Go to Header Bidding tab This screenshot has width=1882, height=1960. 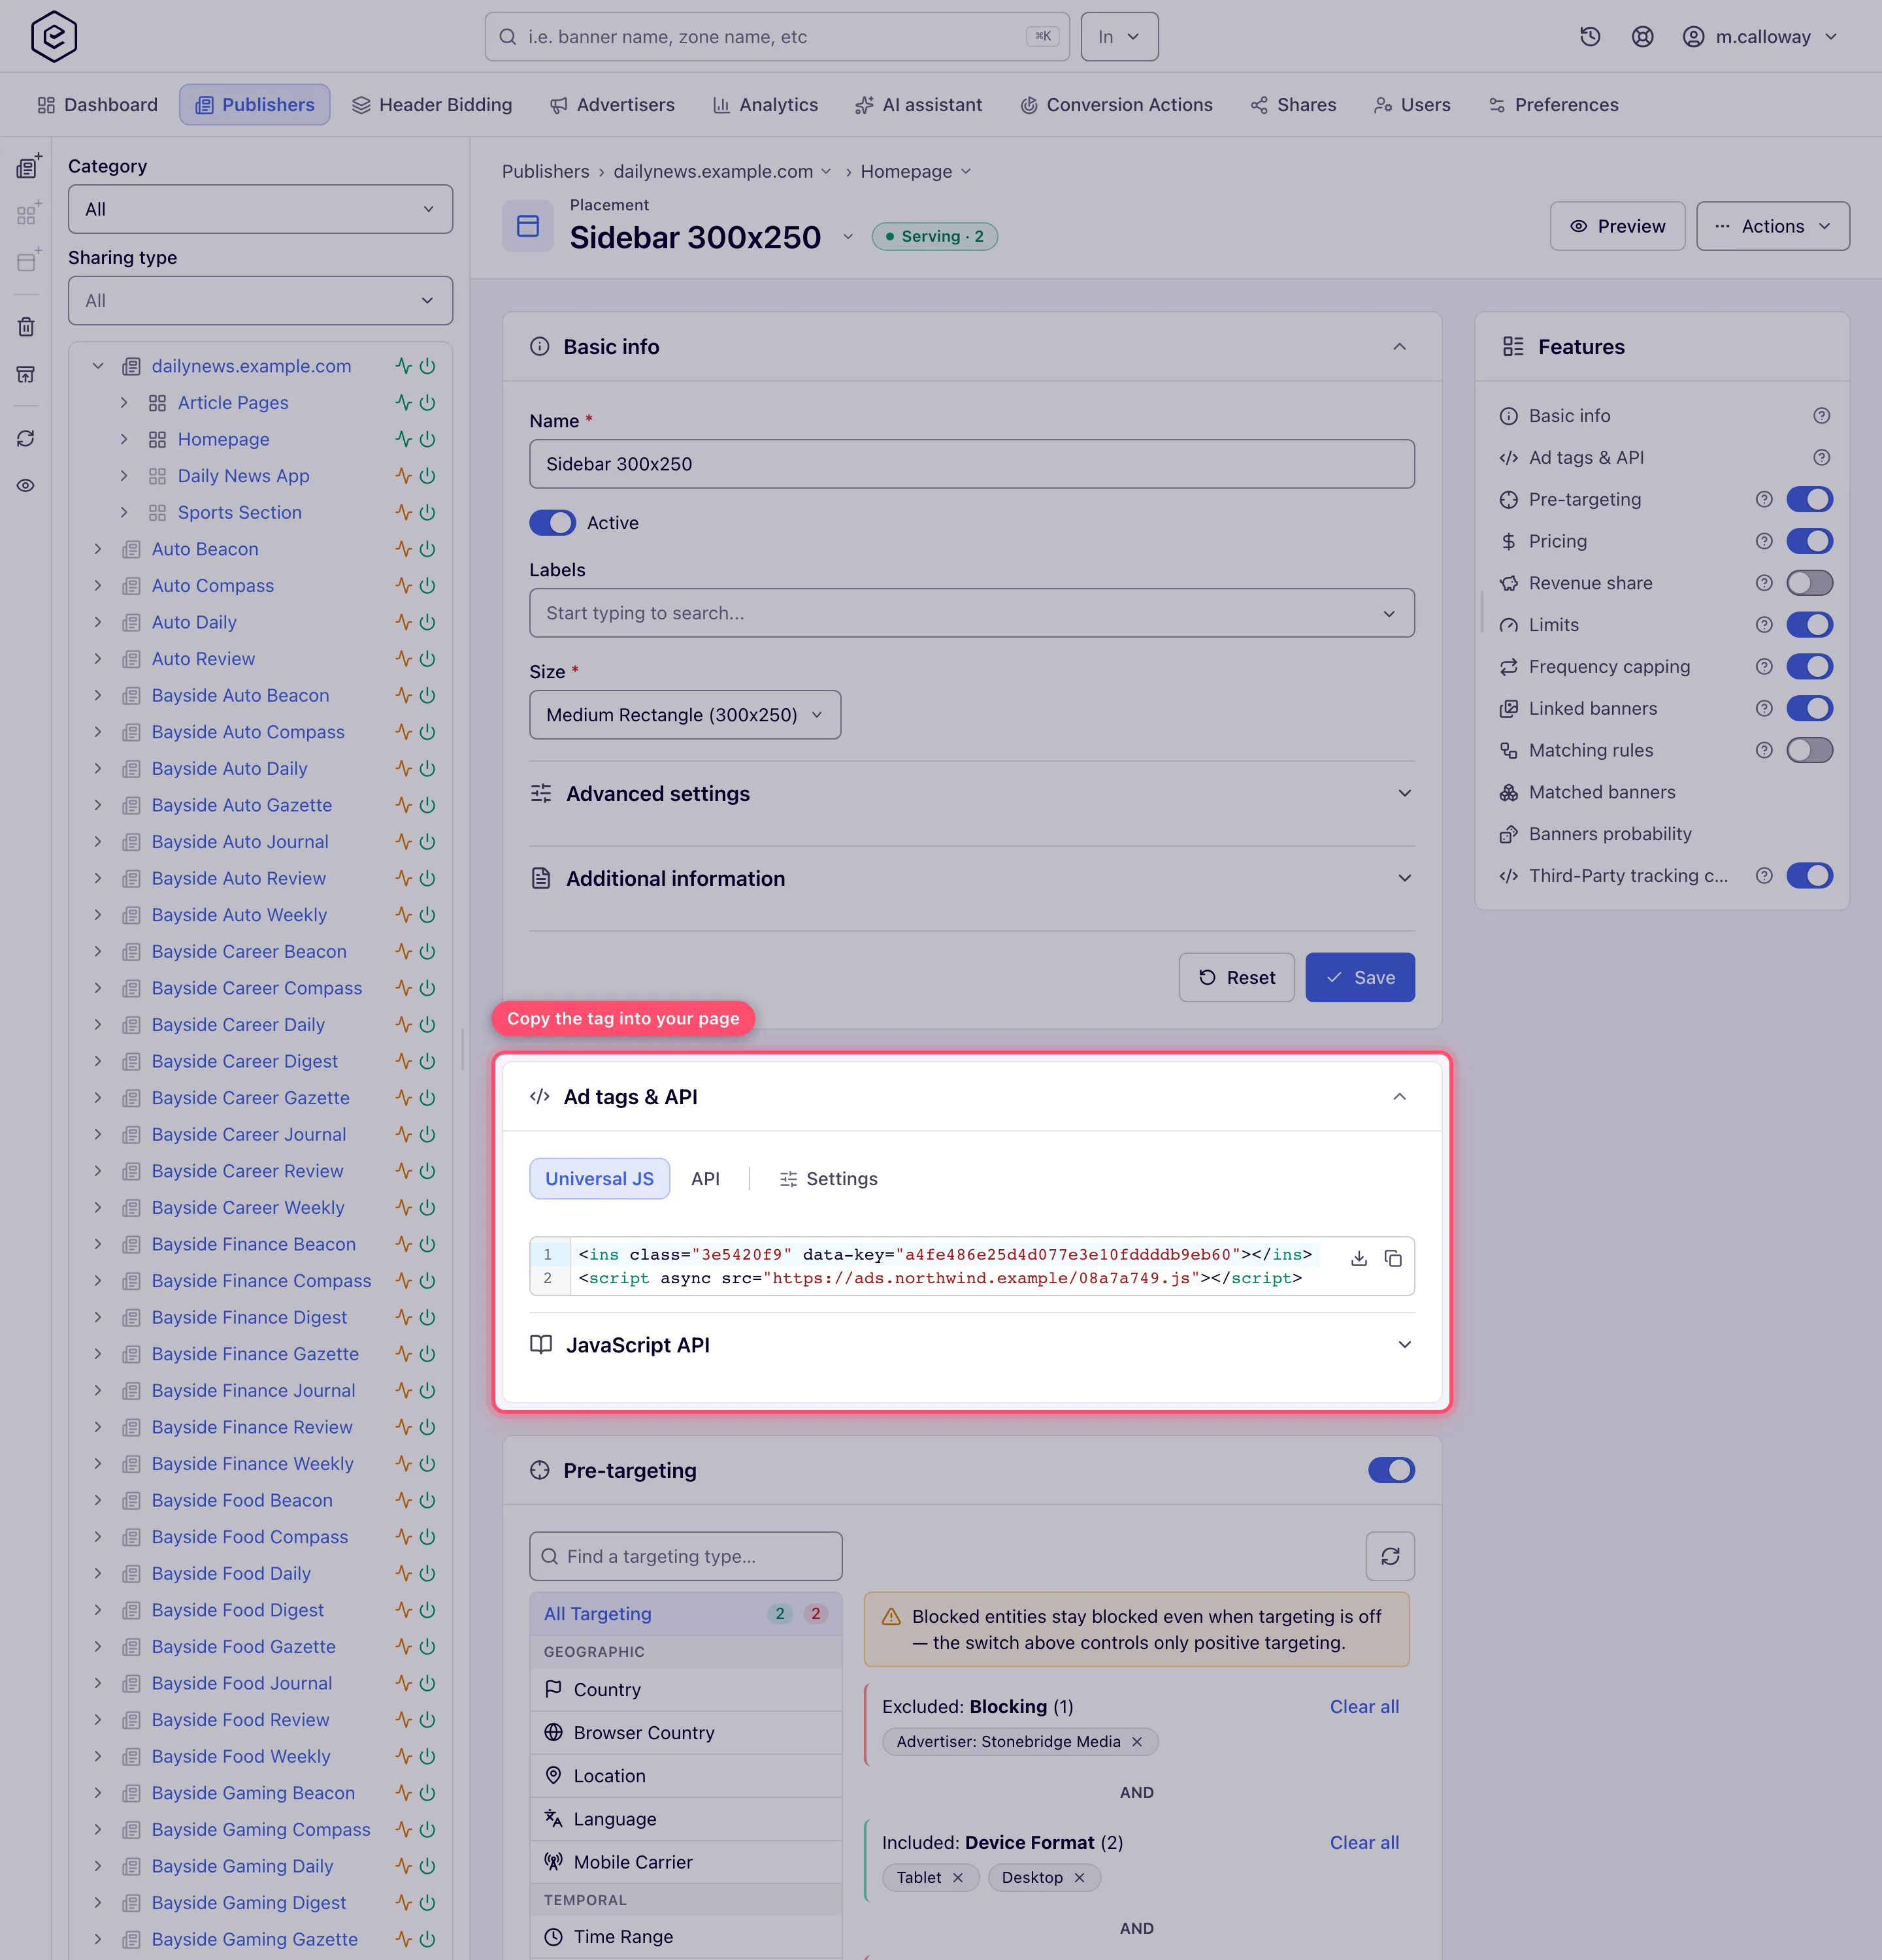[x=432, y=105]
